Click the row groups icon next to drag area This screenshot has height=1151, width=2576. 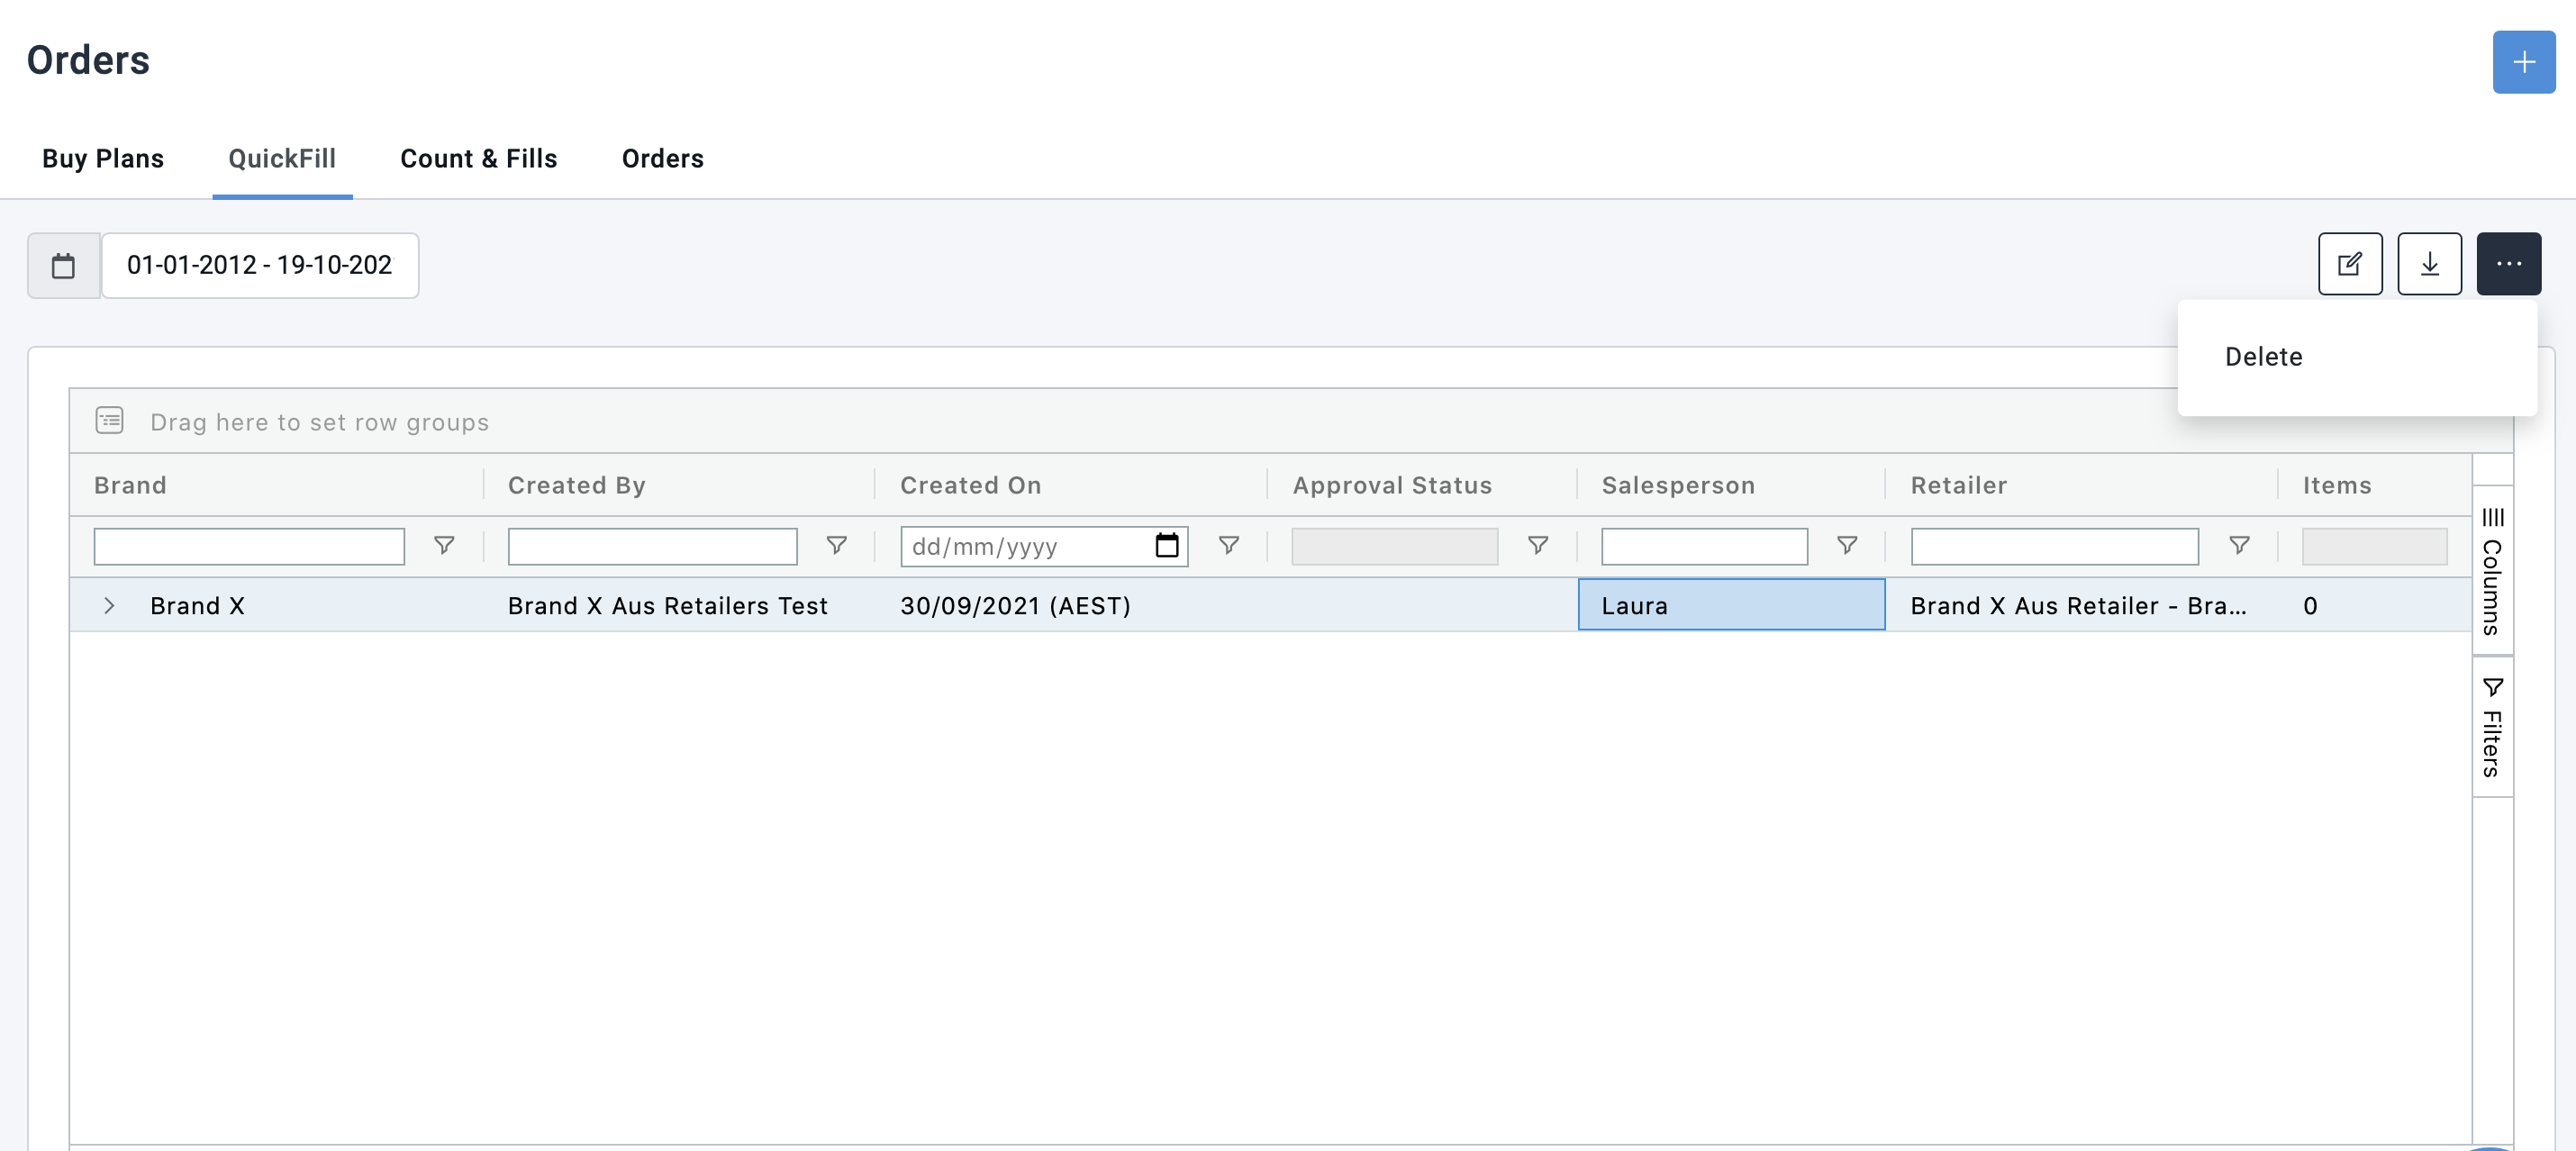pyautogui.click(x=108, y=421)
